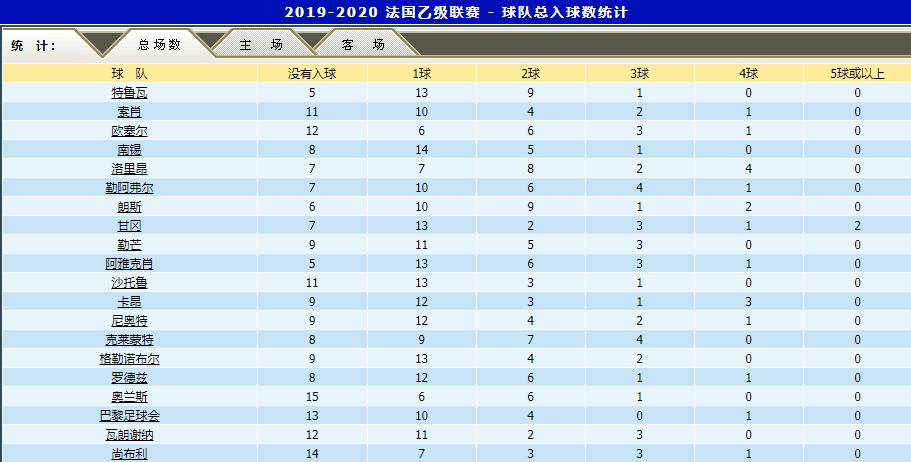911x462 pixels.
Task: Open the 南锡 team link
Action: pyautogui.click(x=129, y=150)
